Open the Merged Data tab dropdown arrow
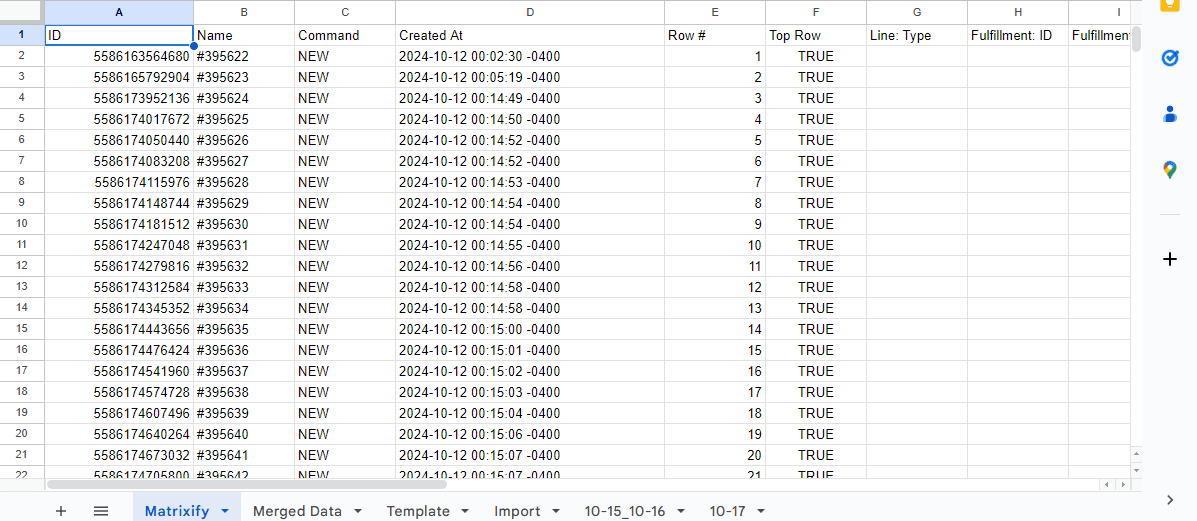This screenshot has height=521, width=1197. pyautogui.click(x=357, y=511)
